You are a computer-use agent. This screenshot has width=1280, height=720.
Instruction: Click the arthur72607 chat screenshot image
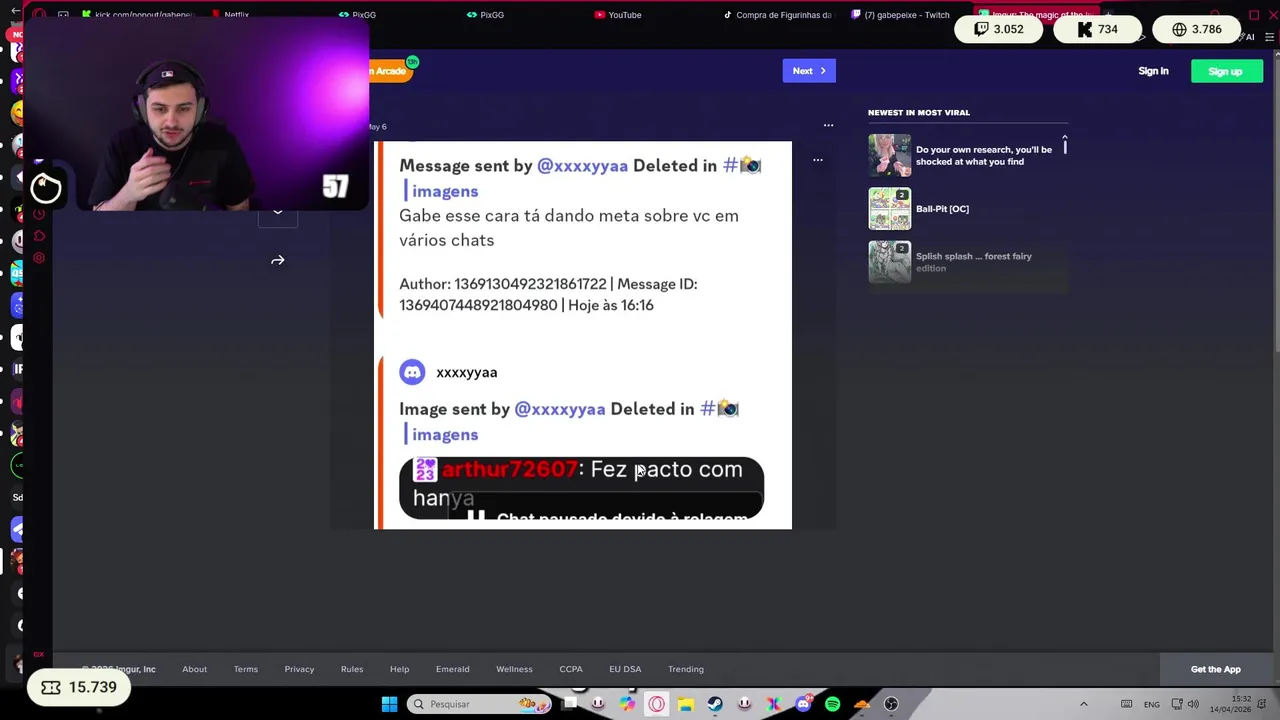(581, 490)
